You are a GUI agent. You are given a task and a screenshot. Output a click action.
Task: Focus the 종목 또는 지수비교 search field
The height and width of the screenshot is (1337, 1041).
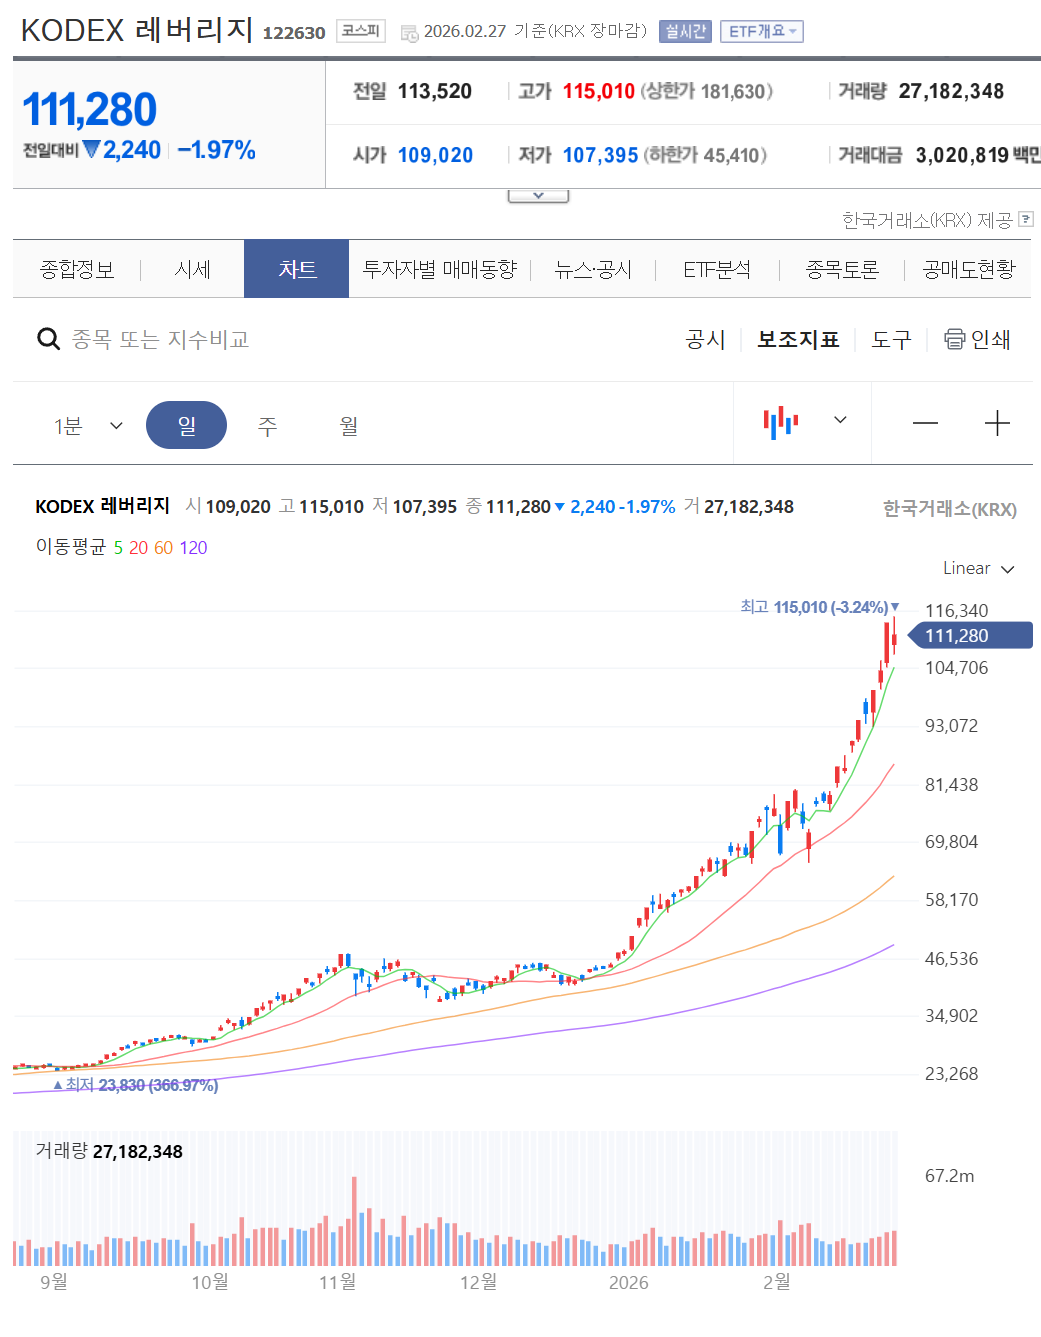coord(160,339)
